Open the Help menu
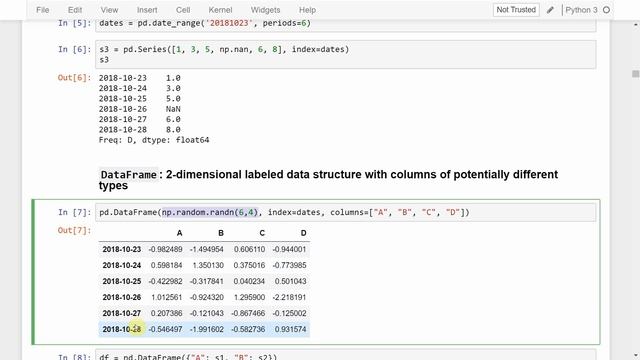This screenshot has height=360, width=640. 307,10
